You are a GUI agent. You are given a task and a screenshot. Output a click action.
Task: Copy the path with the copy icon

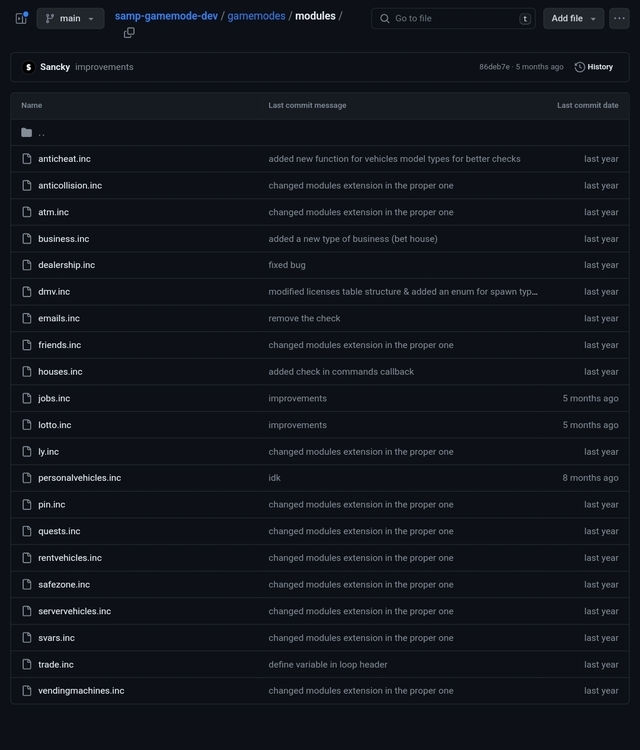(x=129, y=33)
